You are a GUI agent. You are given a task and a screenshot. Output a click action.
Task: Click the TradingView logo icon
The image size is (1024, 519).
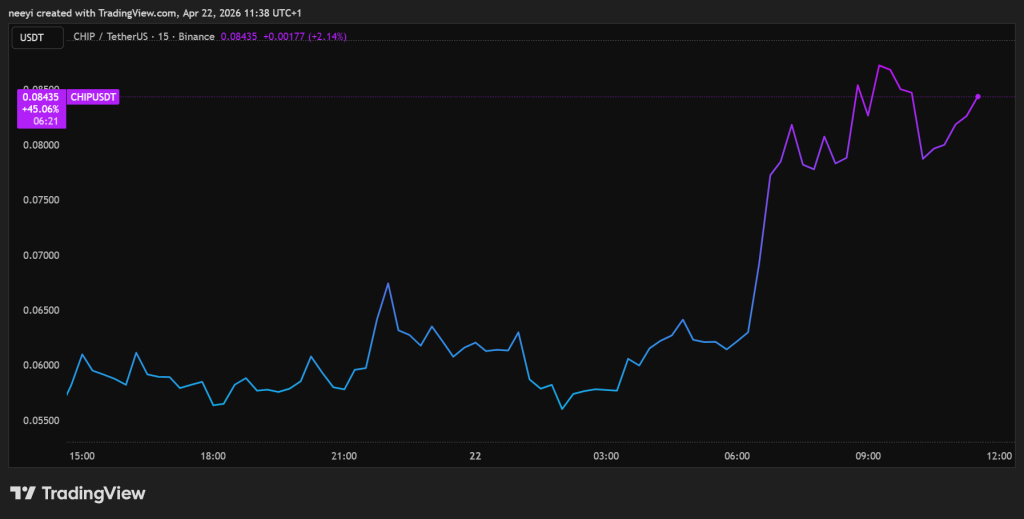point(23,493)
